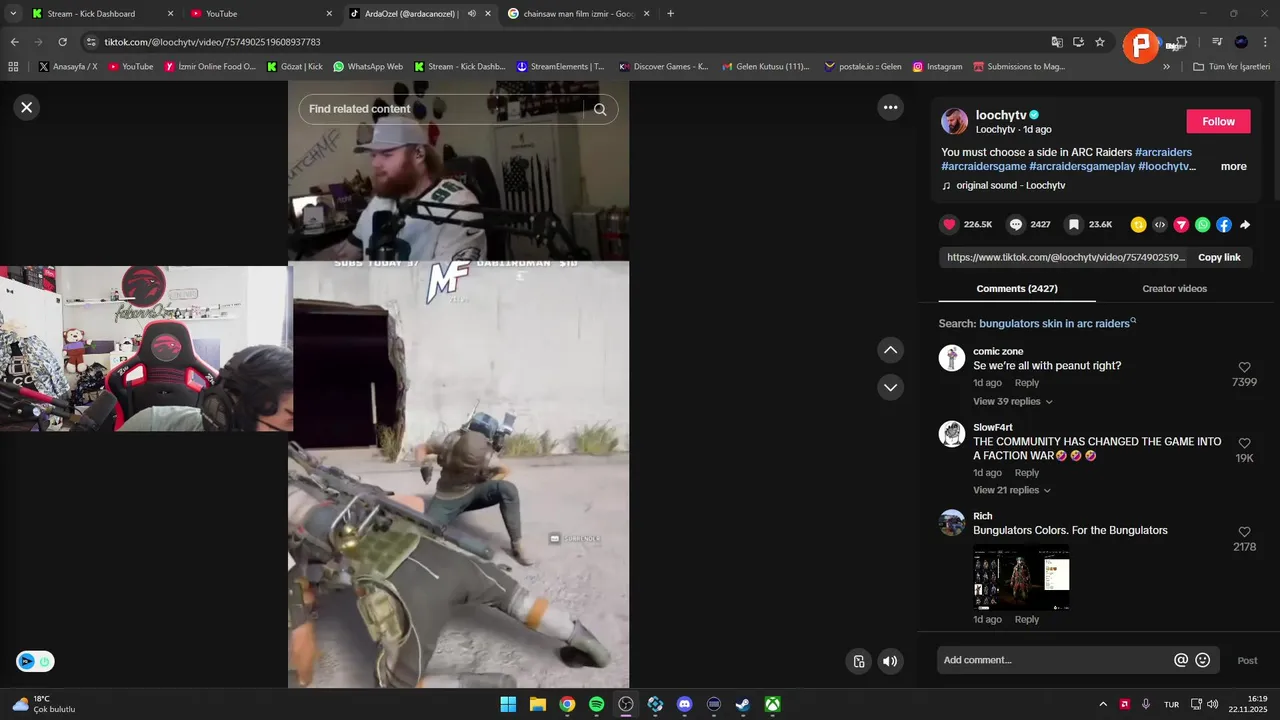1280x720 pixels.
Task: Select the Comments (2427) tab
Action: [x=1017, y=288]
